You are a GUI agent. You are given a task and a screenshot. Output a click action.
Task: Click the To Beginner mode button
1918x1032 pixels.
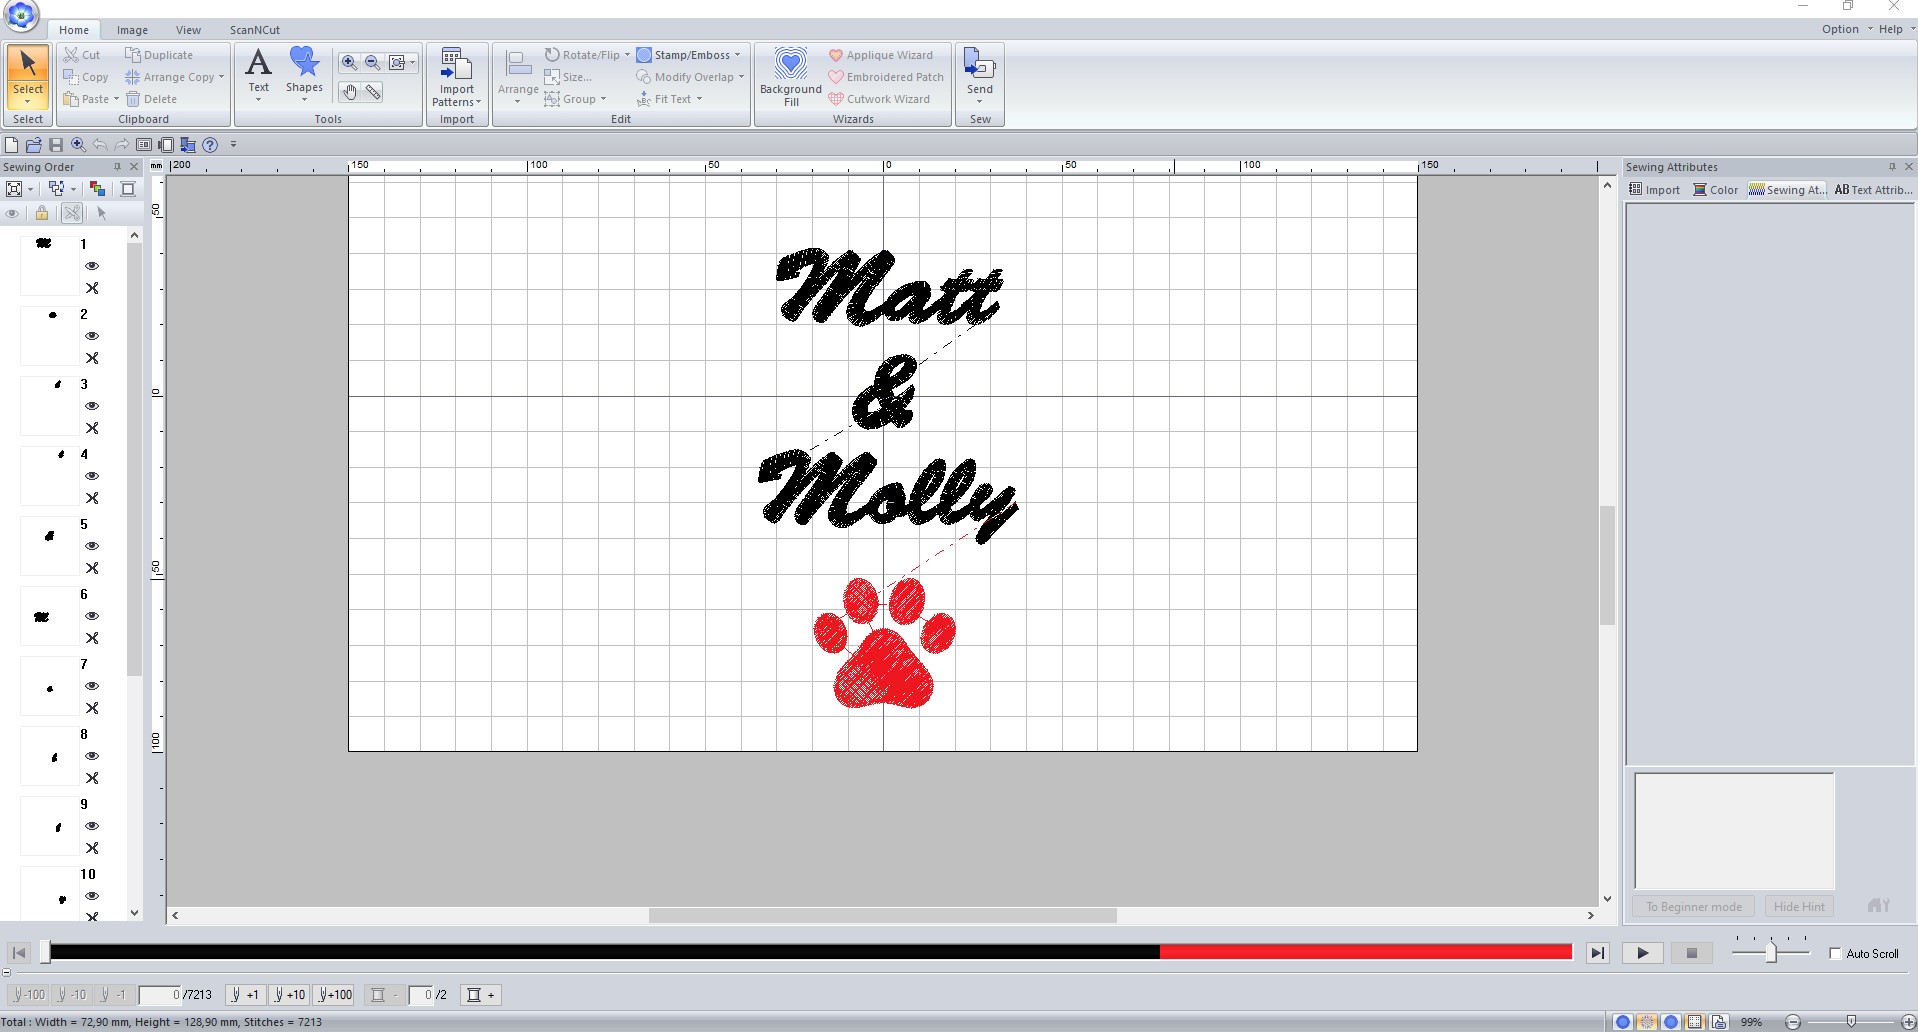tap(1693, 907)
